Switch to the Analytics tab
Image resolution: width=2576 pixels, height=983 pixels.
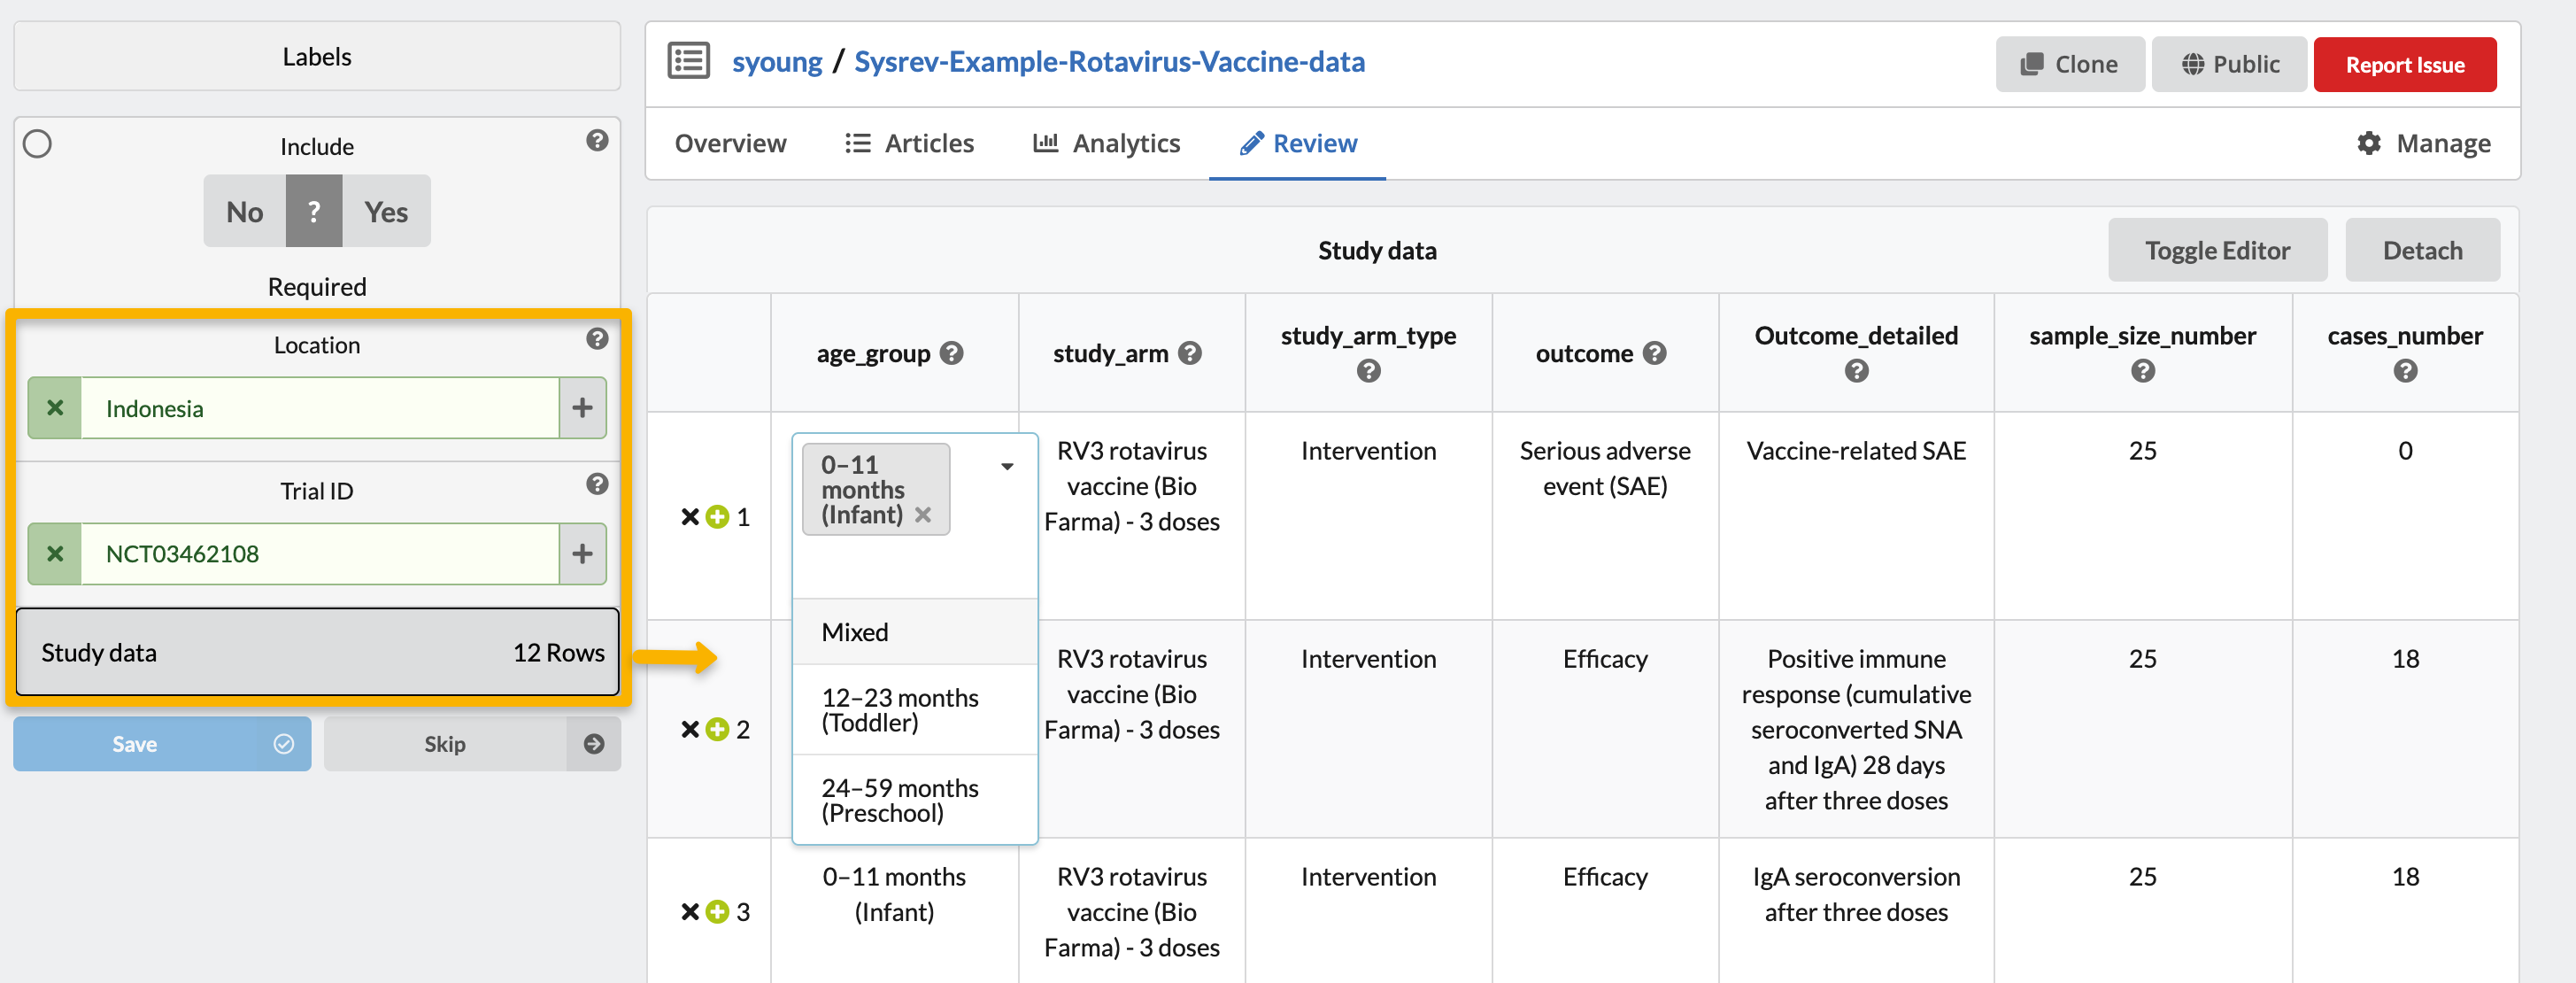point(1106,144)
